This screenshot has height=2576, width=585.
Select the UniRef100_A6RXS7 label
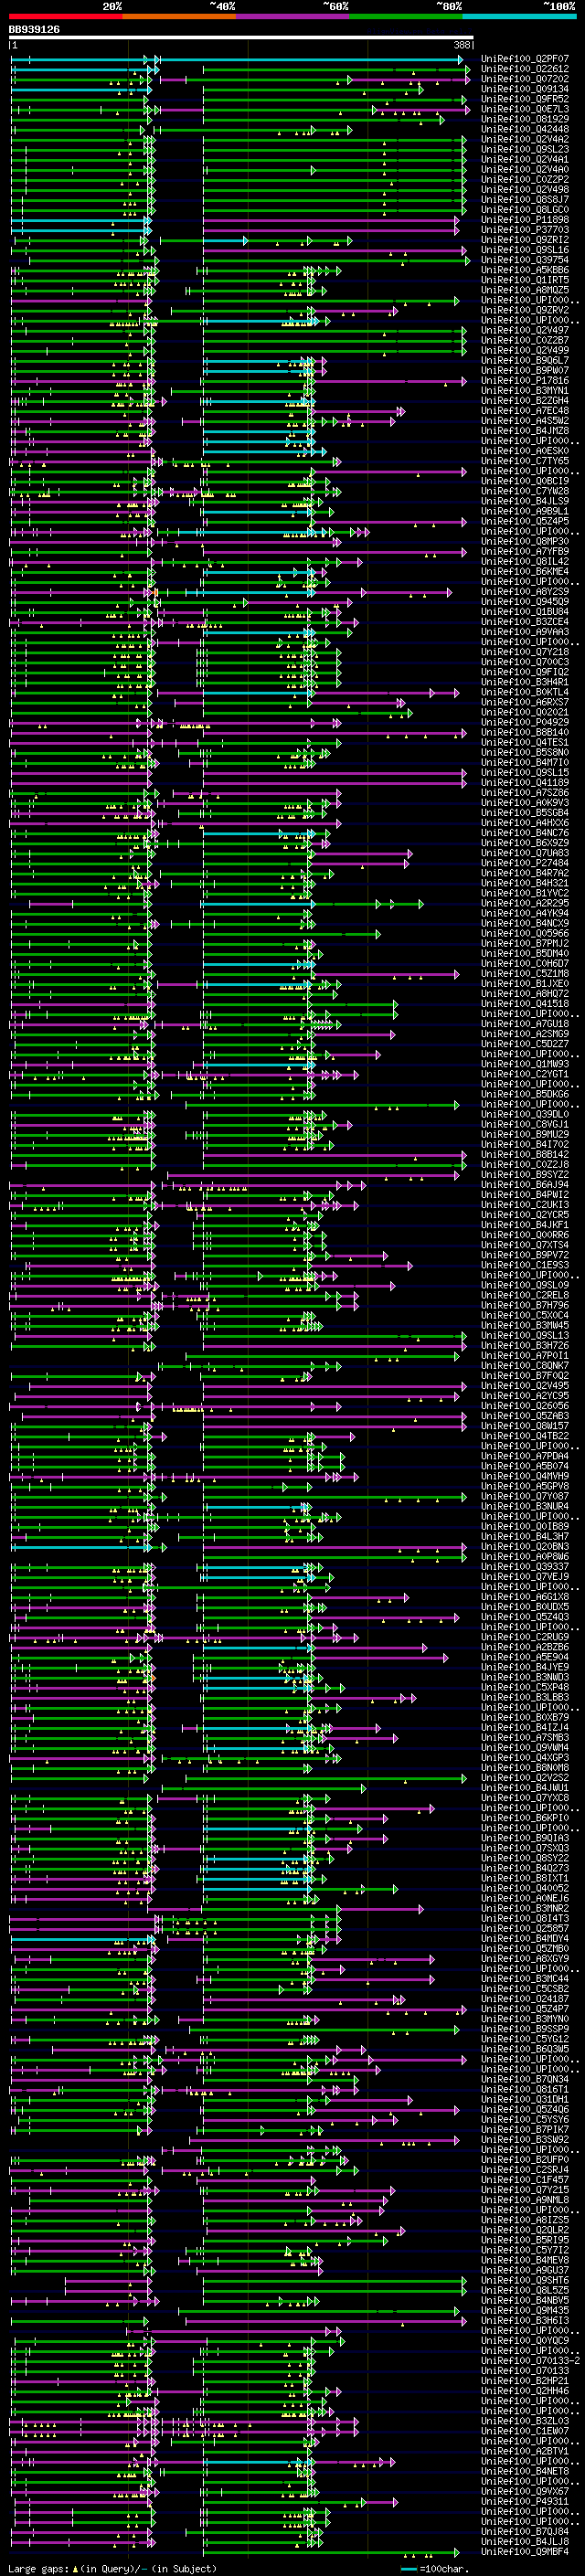pos(525,703)
